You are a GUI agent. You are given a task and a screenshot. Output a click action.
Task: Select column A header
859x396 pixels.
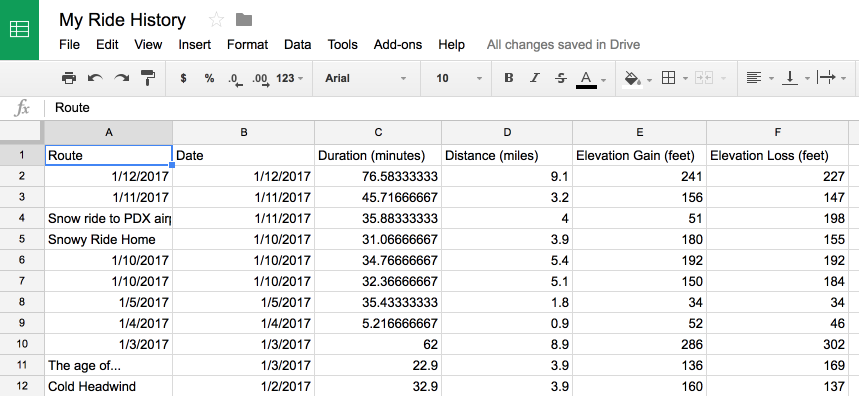(x=108, y=133)
